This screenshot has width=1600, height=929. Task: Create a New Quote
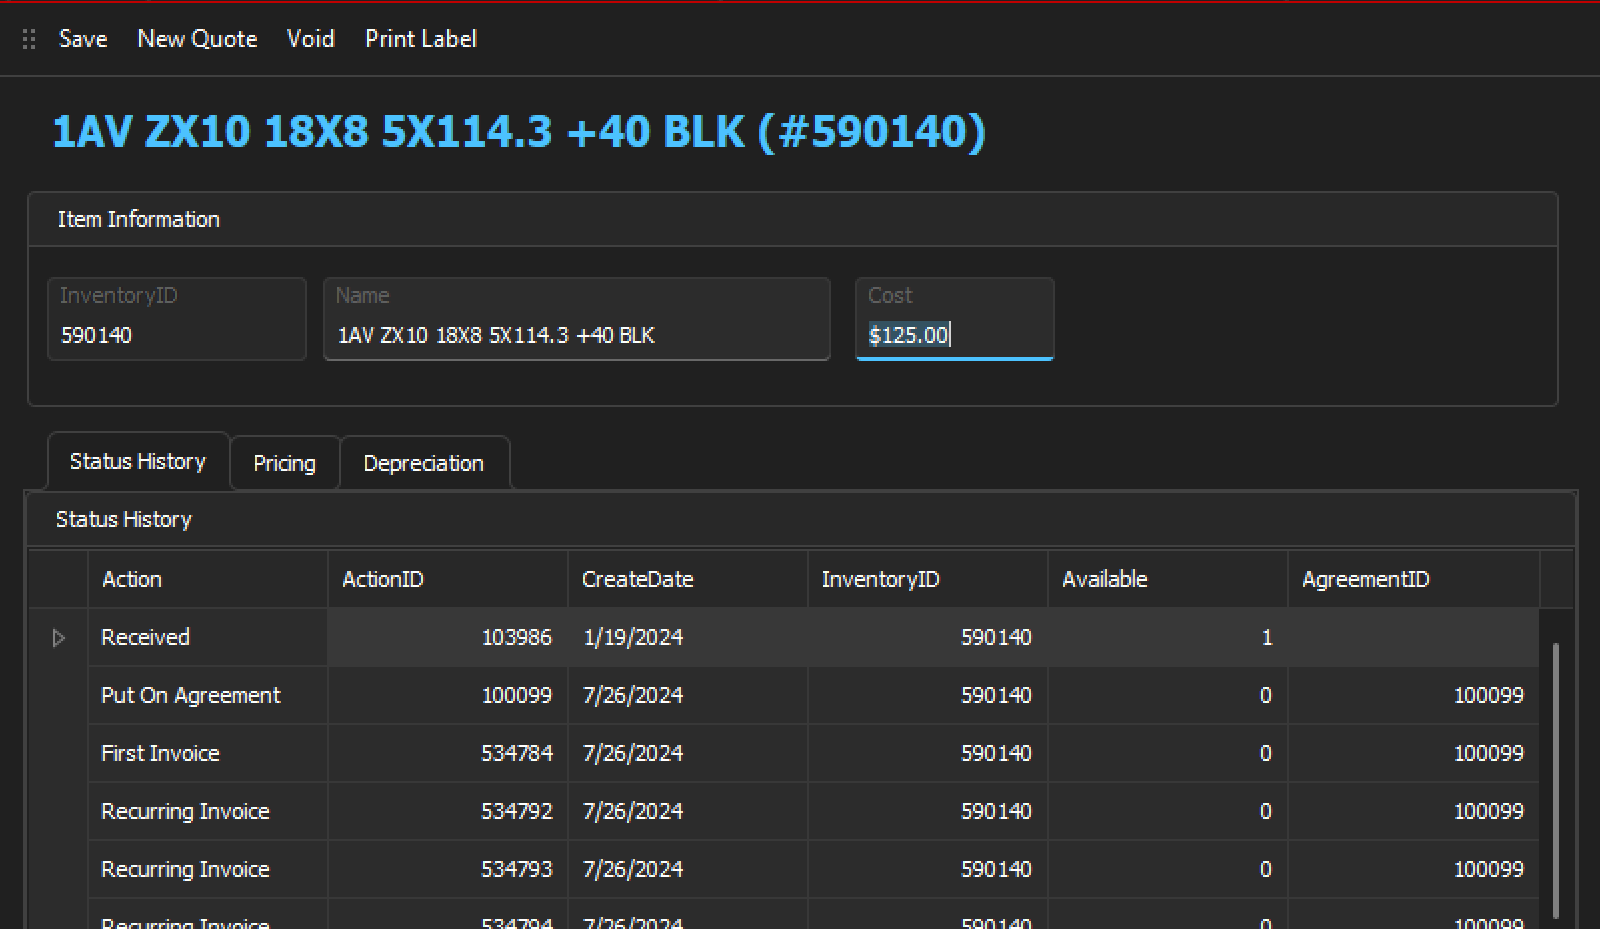tap(197, 39)
